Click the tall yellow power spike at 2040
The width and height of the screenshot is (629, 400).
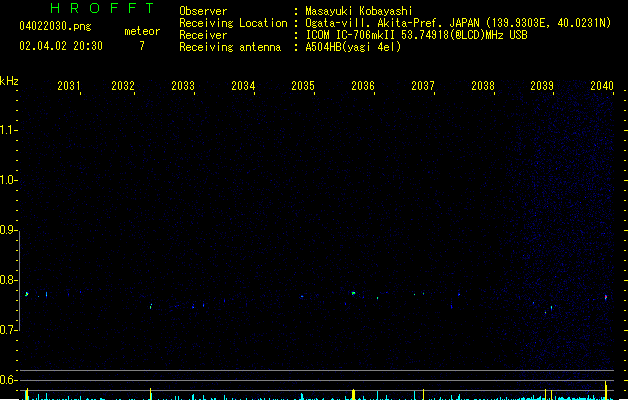pyautogui.click(x=606, y=390)
